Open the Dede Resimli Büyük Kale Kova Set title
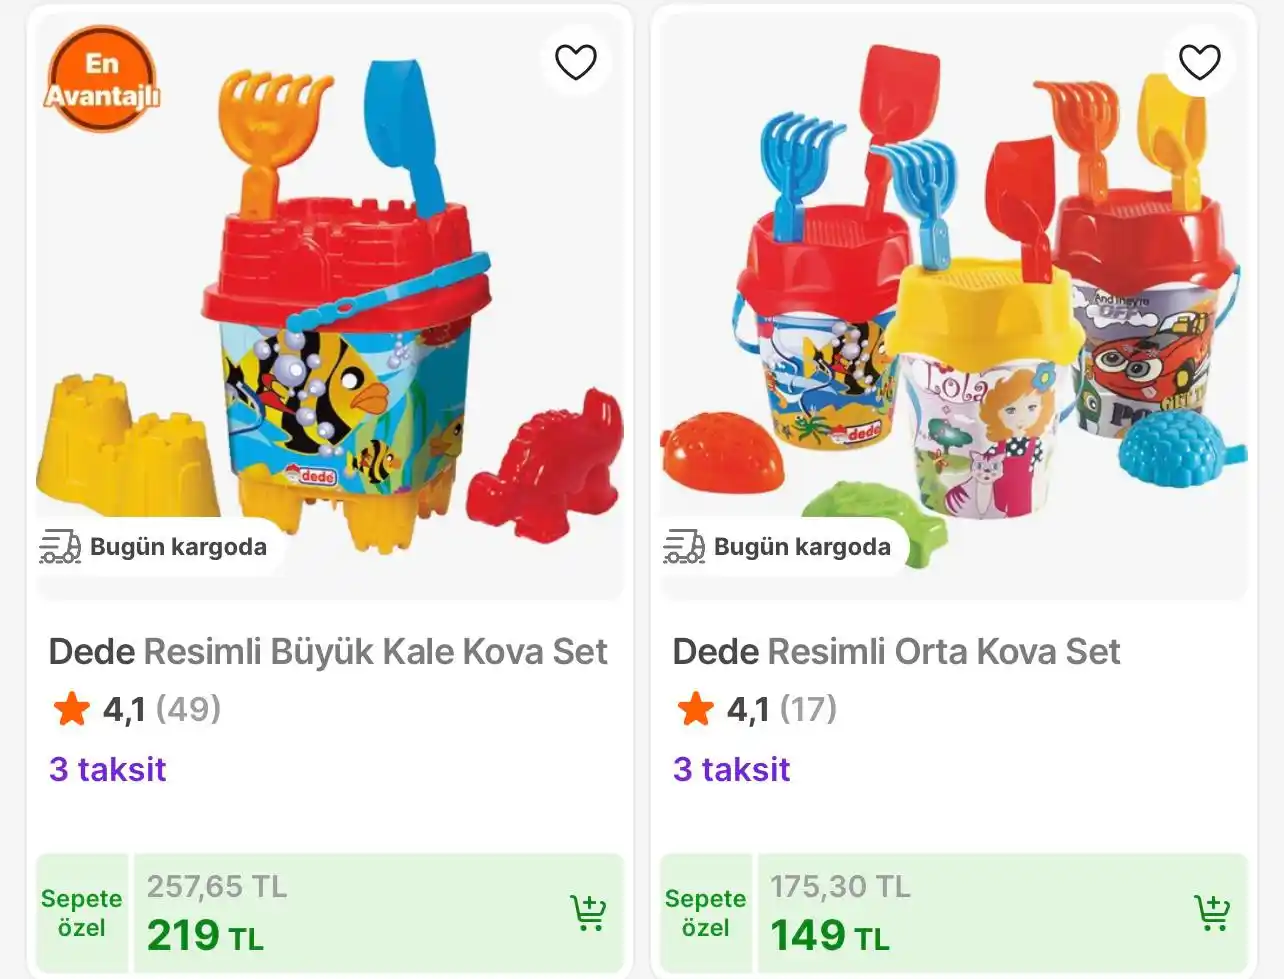 328,652
